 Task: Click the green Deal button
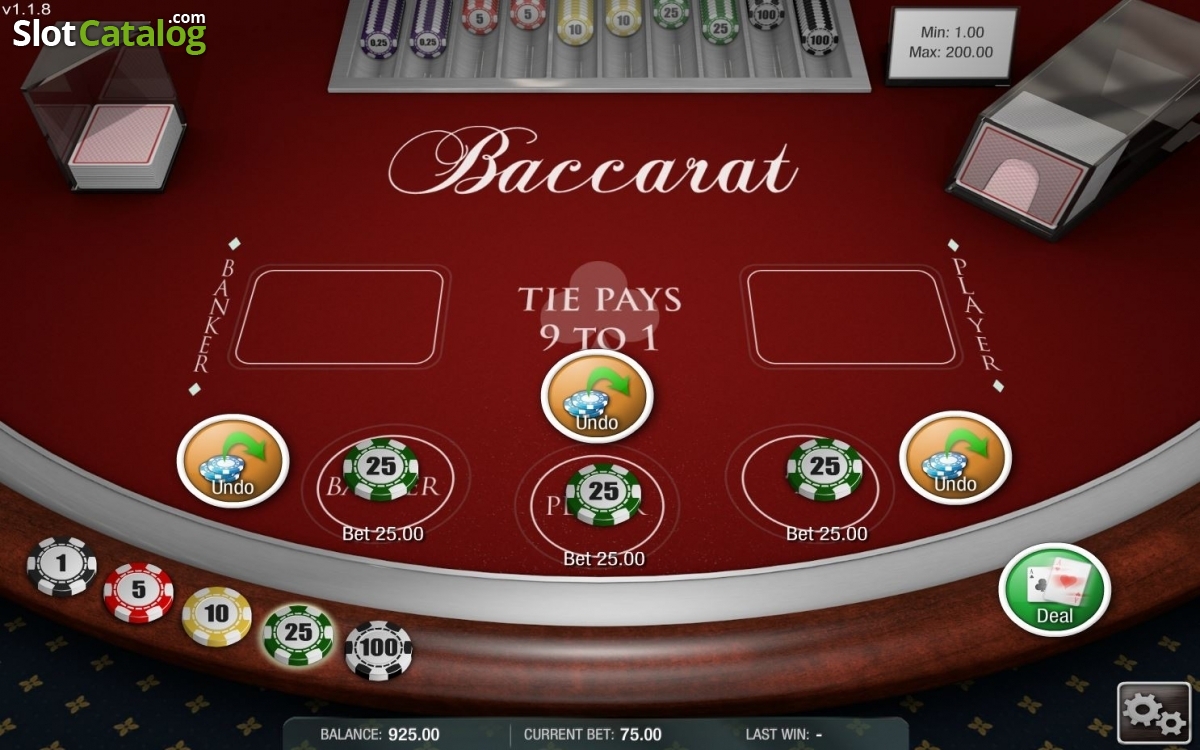(1055, 589)
